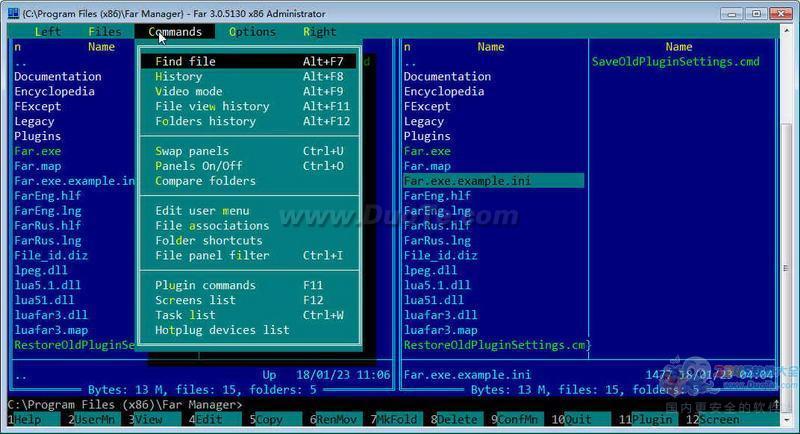Select FExcept folder in left panel
Image resolution: width=800 pixels, height=434 pixels.
tap(38, 106)
